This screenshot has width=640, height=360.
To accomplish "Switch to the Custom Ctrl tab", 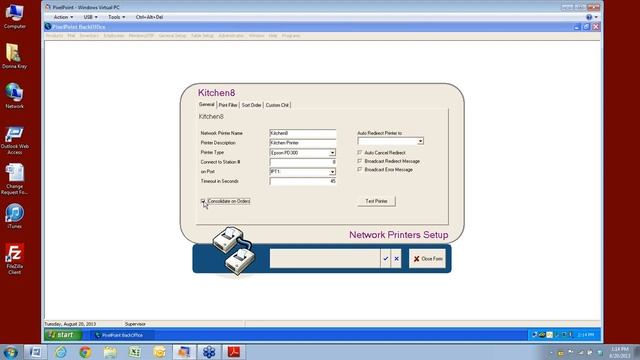I will click(277, 105).
